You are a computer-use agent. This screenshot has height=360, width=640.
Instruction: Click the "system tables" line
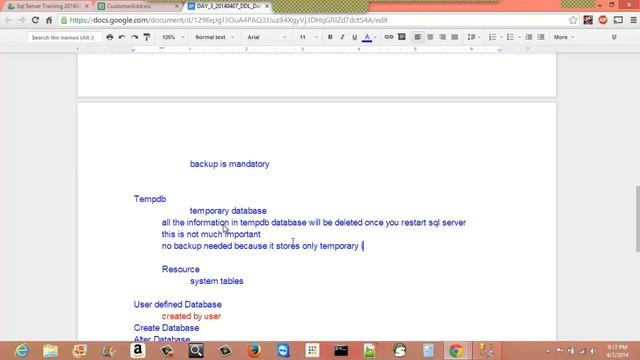(x=216, y=281)
